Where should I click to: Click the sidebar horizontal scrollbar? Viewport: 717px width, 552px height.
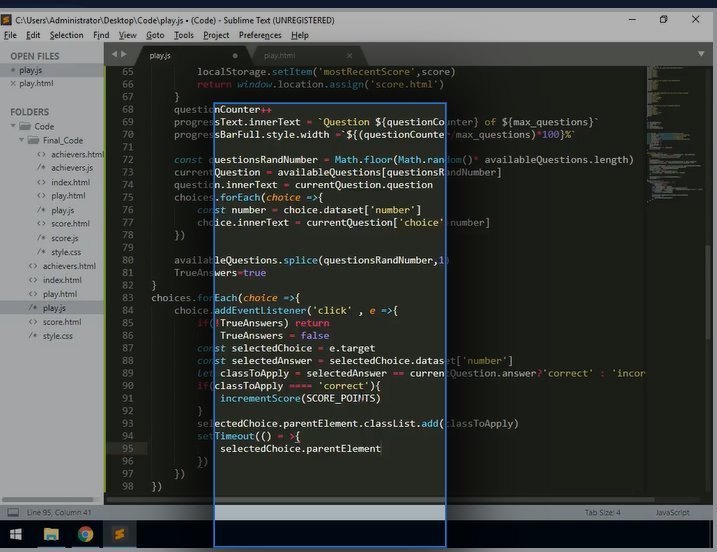coord(48,499)
